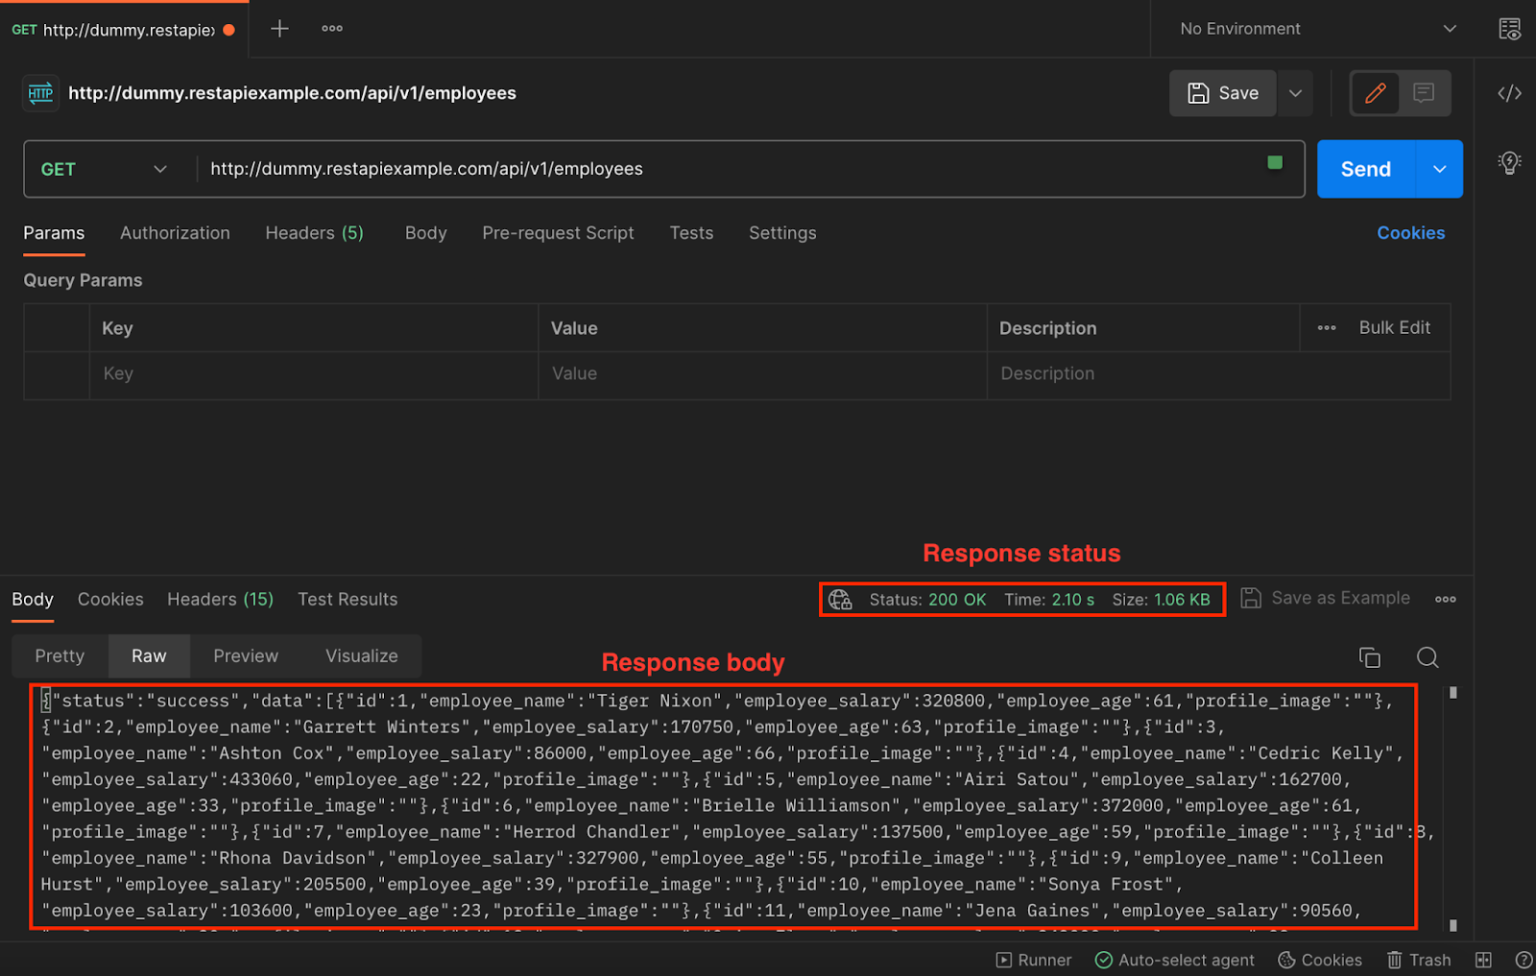Open the Headers (5) request tab

[314, 233]
